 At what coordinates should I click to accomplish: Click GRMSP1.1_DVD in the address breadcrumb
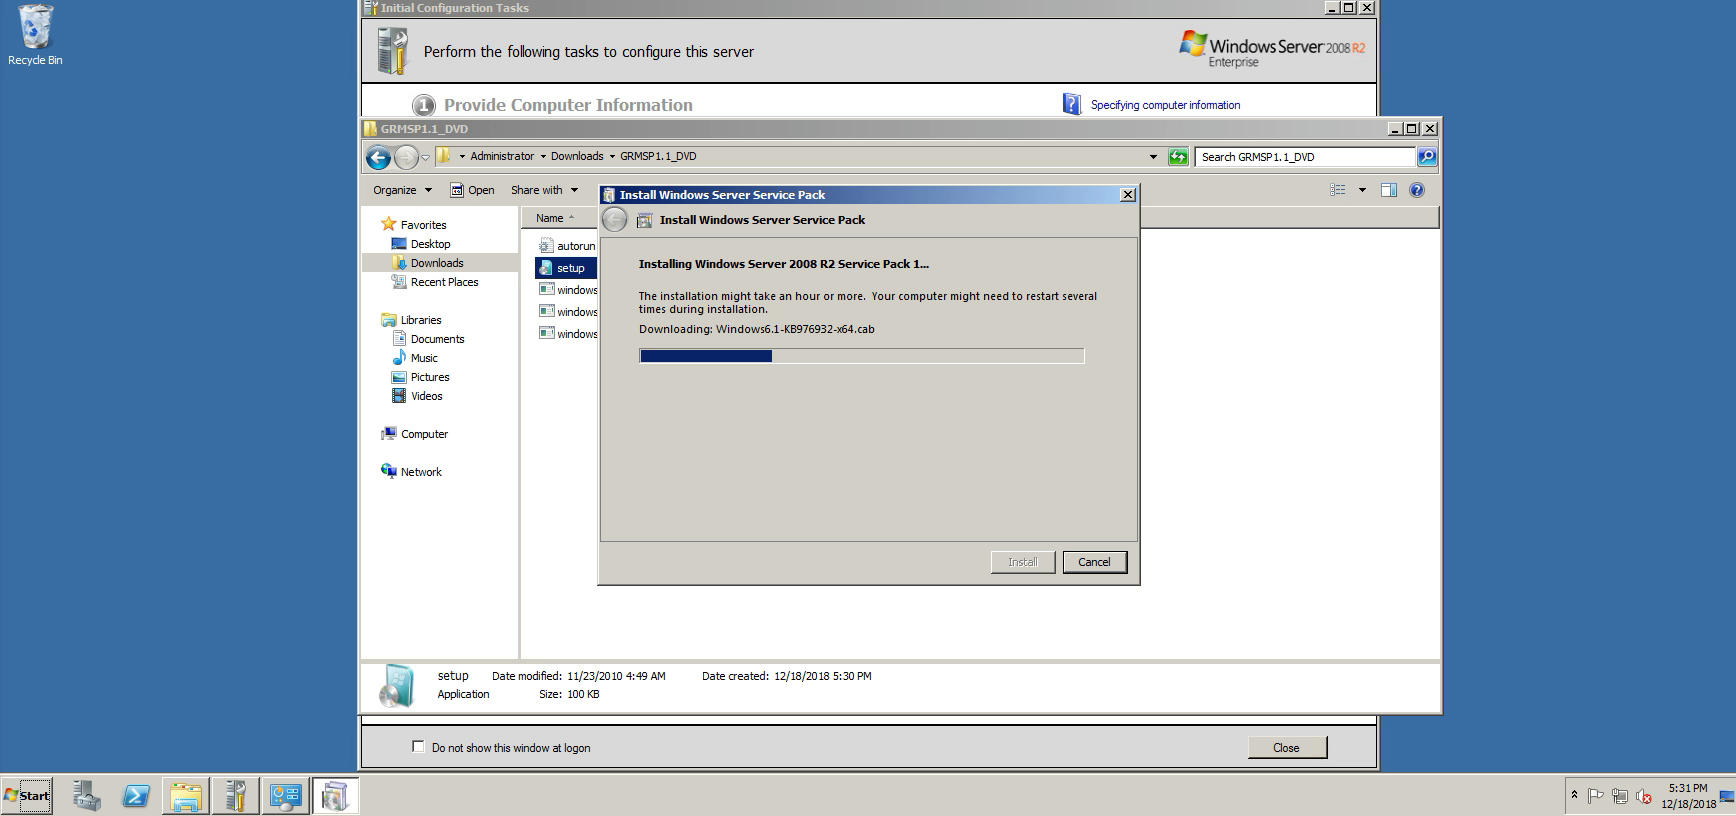658,156
